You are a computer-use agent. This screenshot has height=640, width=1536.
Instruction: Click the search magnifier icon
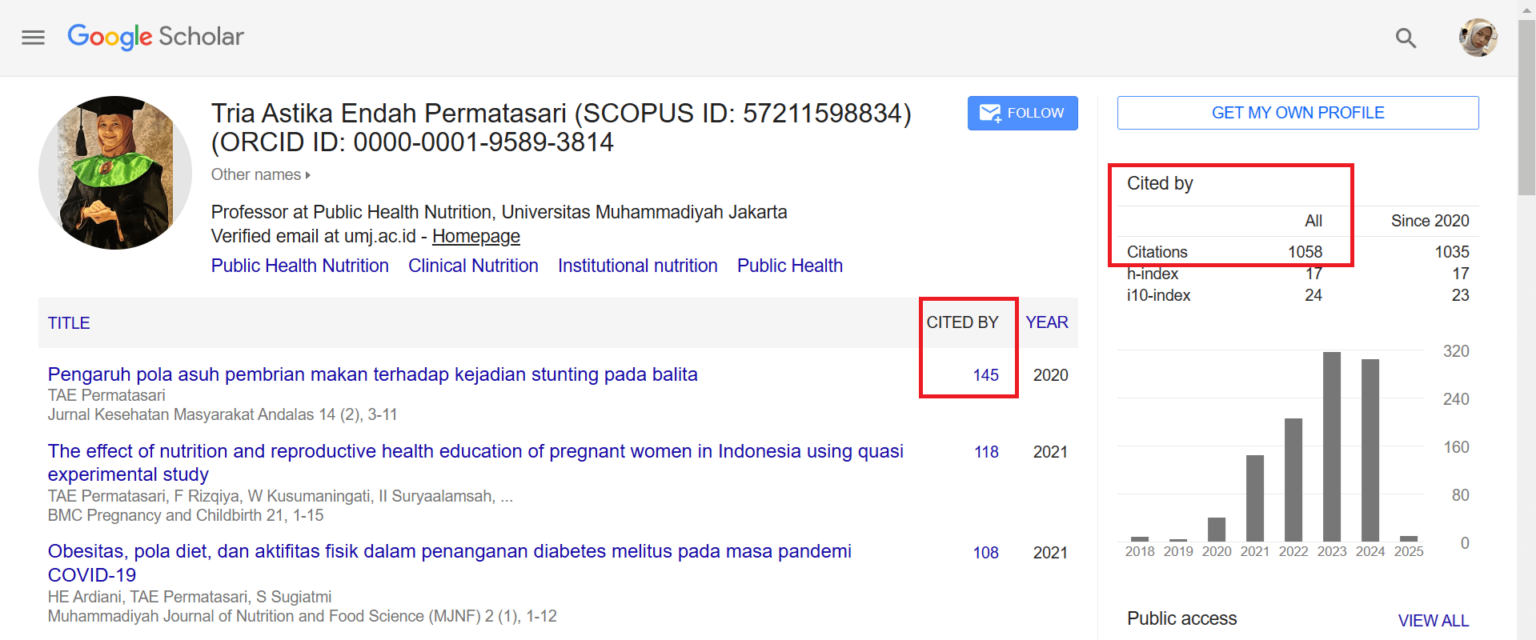point(1406,38)
